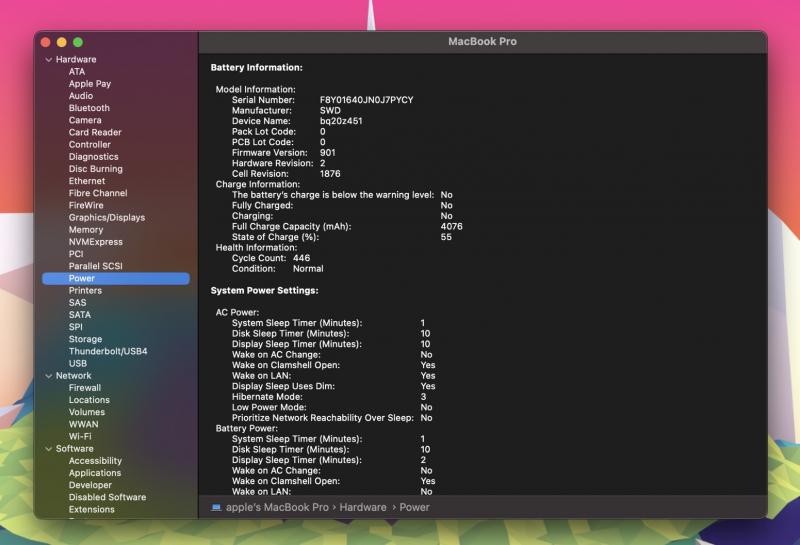Click the Network category label
This screenshot has width=800, height=545.
click(x=73, y=376)
